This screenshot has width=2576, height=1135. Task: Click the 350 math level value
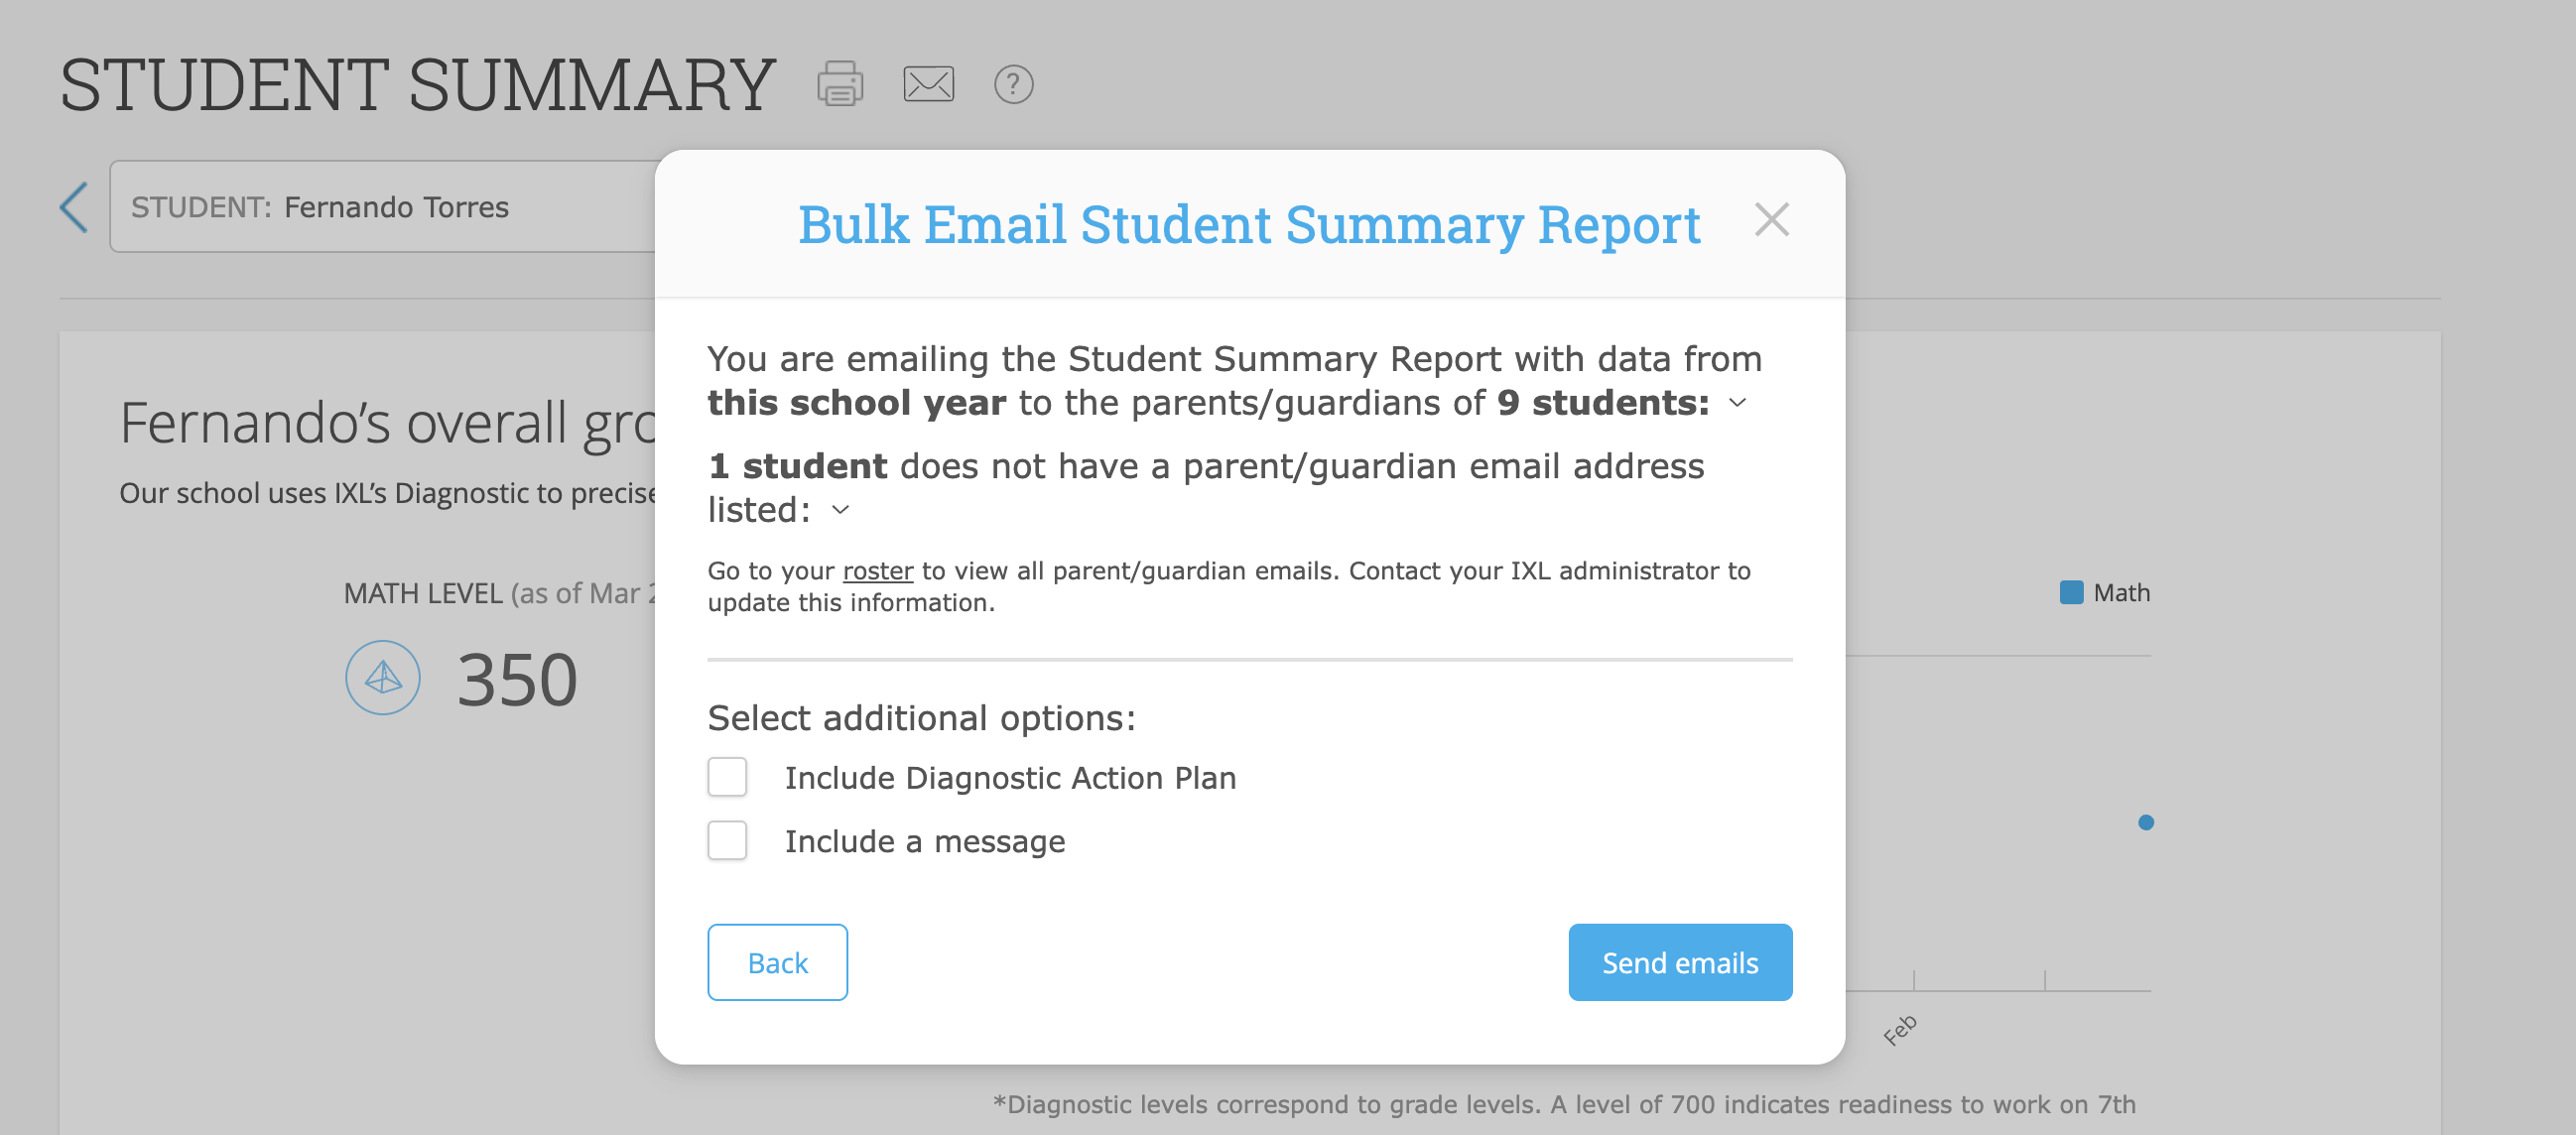coord(516,678)
